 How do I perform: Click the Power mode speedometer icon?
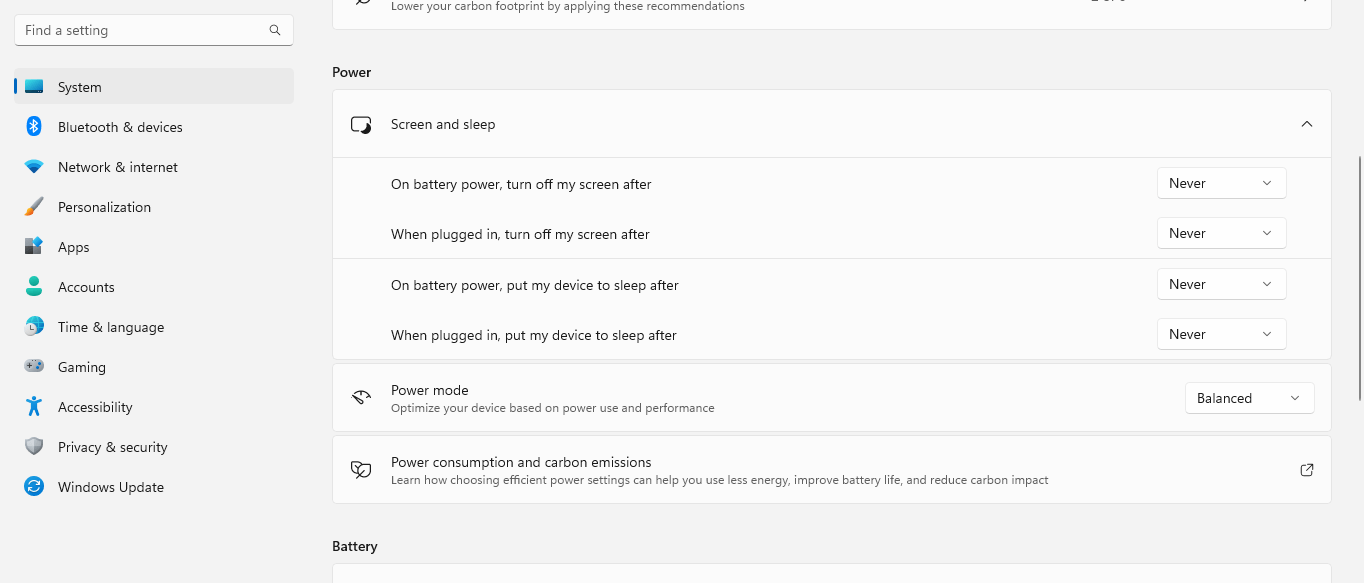coord(360,396)
